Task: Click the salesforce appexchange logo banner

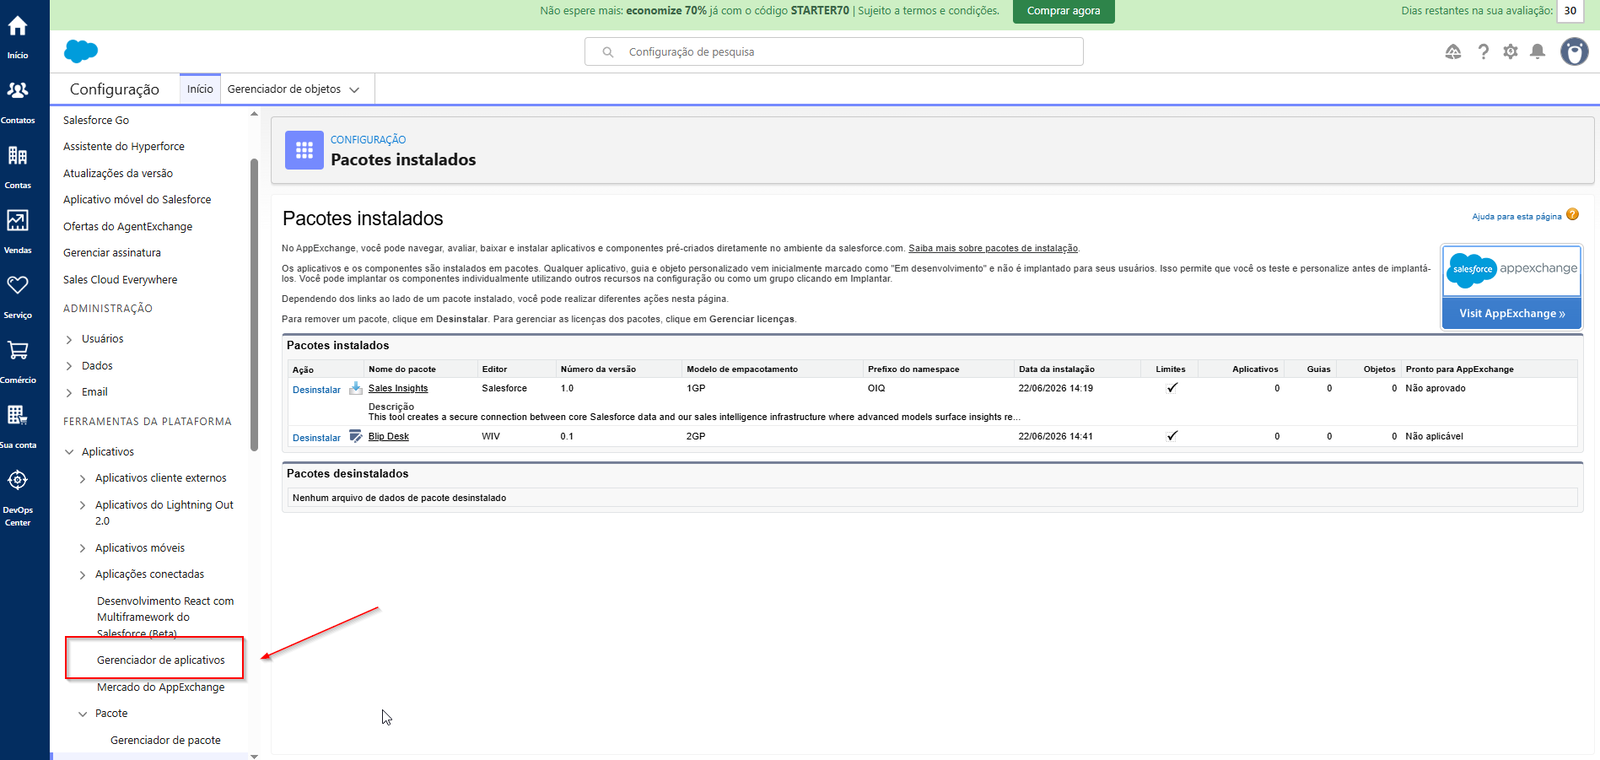Action: (1512, 270)
